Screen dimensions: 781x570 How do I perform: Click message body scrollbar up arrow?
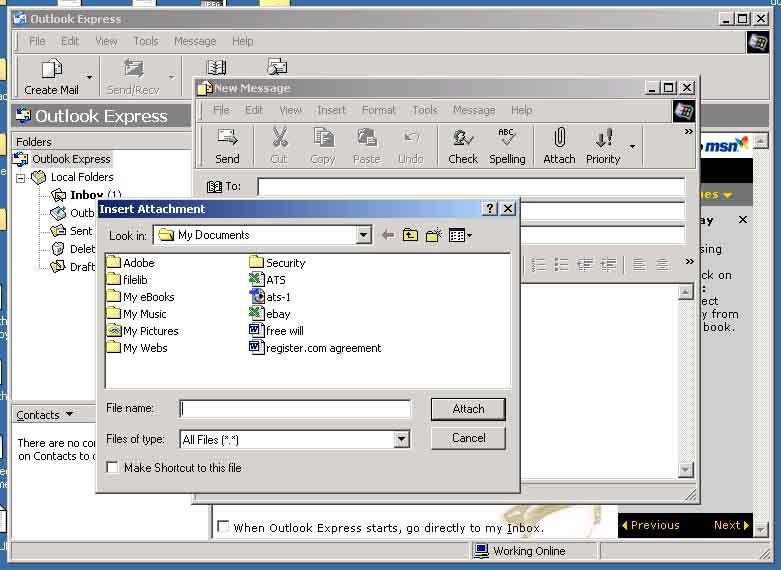(x=685, y=292)
